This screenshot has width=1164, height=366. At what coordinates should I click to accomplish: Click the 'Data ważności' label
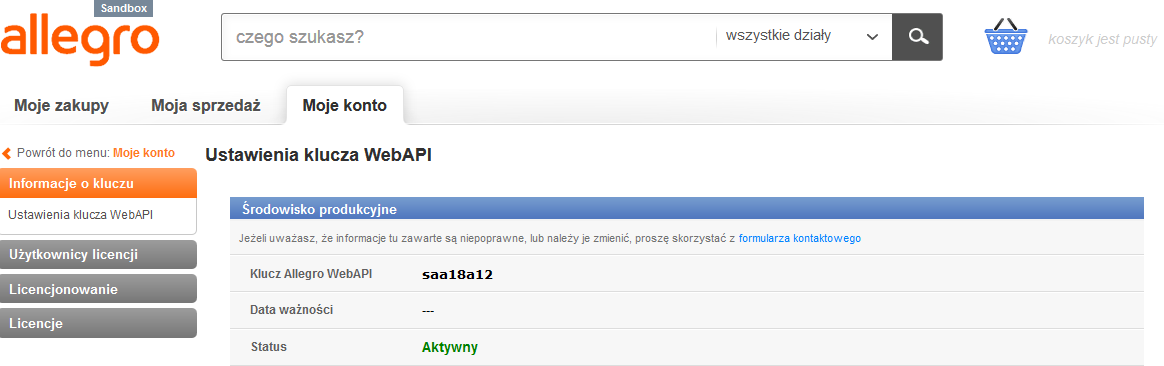click(292, 310)
